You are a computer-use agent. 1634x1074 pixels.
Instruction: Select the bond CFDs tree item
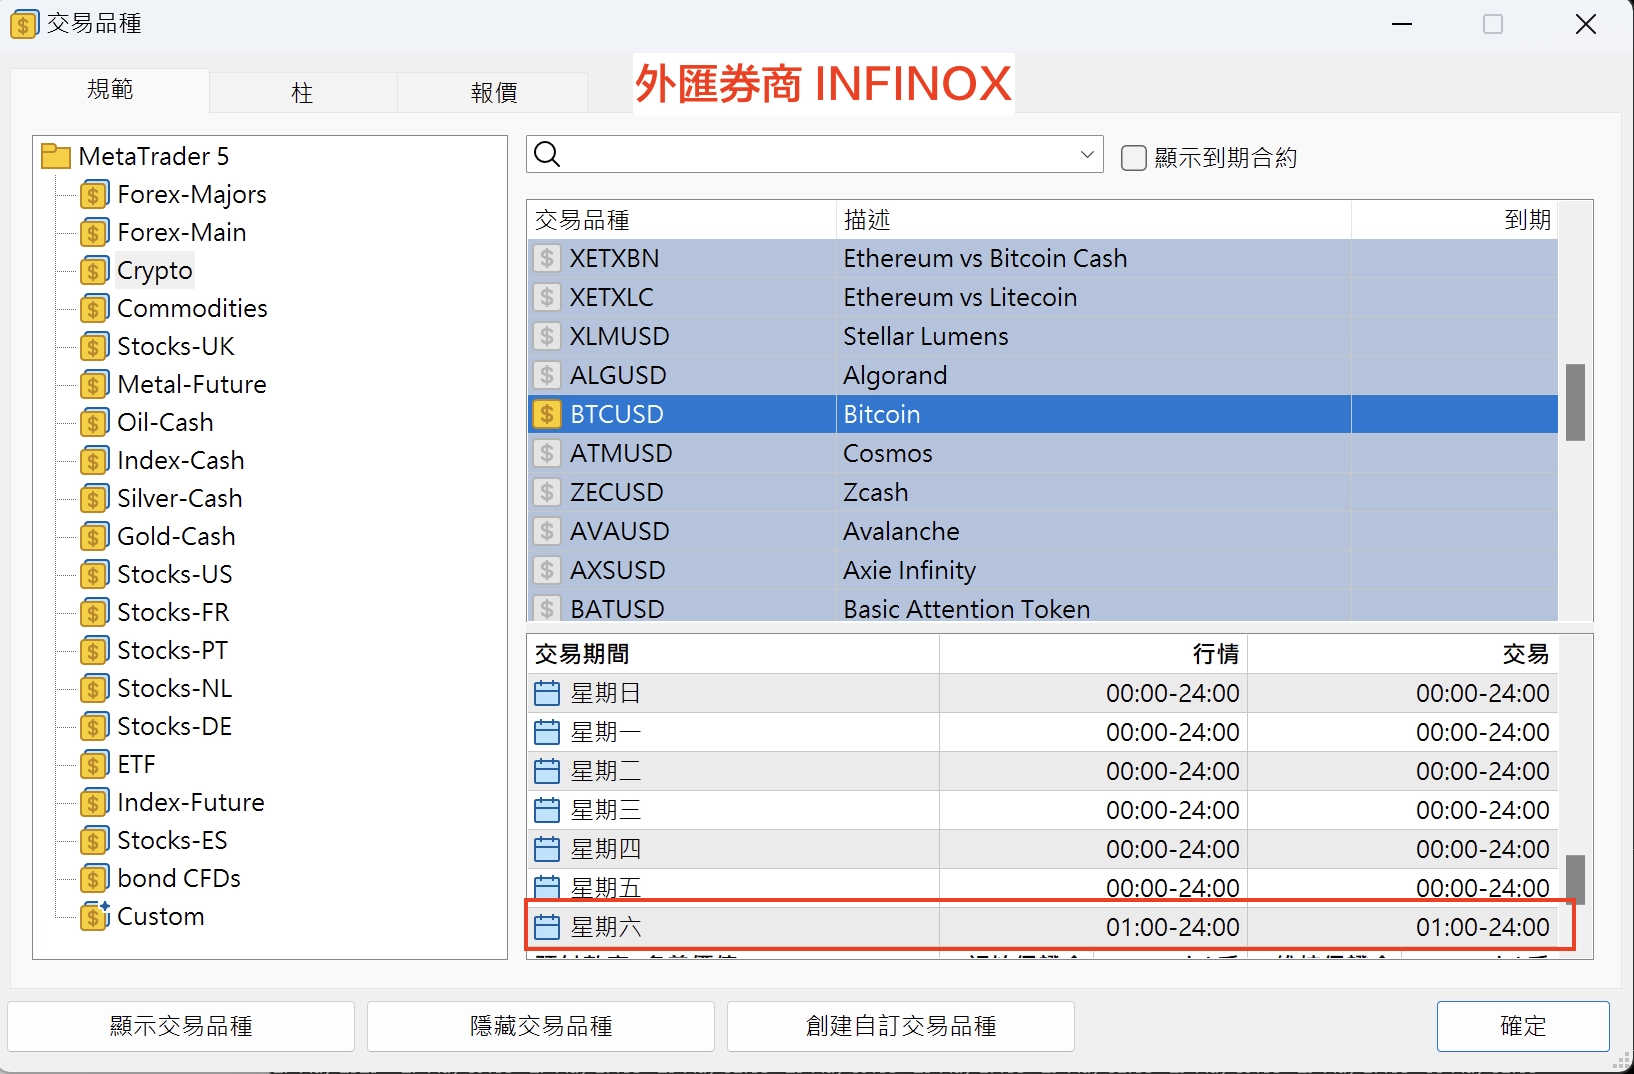coord(179,878)
